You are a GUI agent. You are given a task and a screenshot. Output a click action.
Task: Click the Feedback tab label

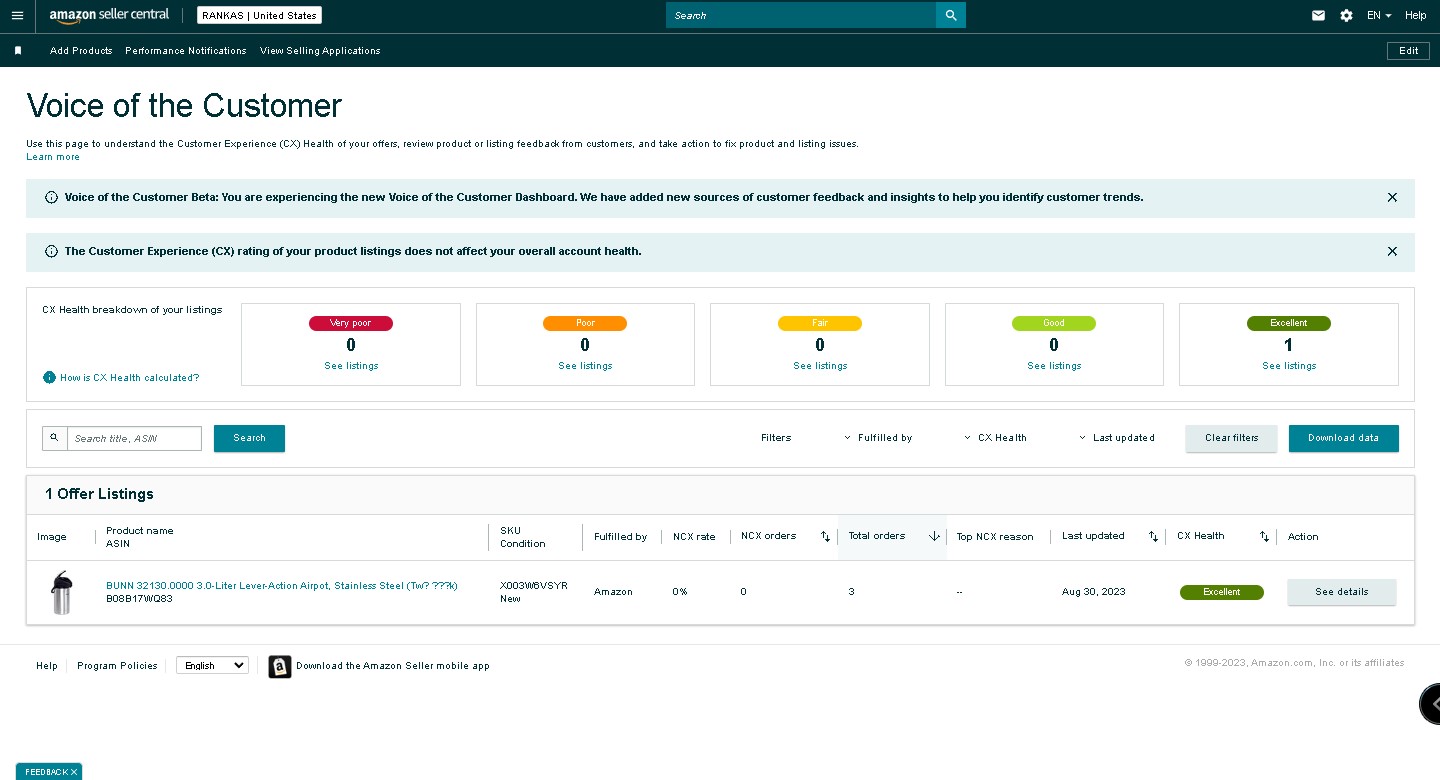click(46, 772)
